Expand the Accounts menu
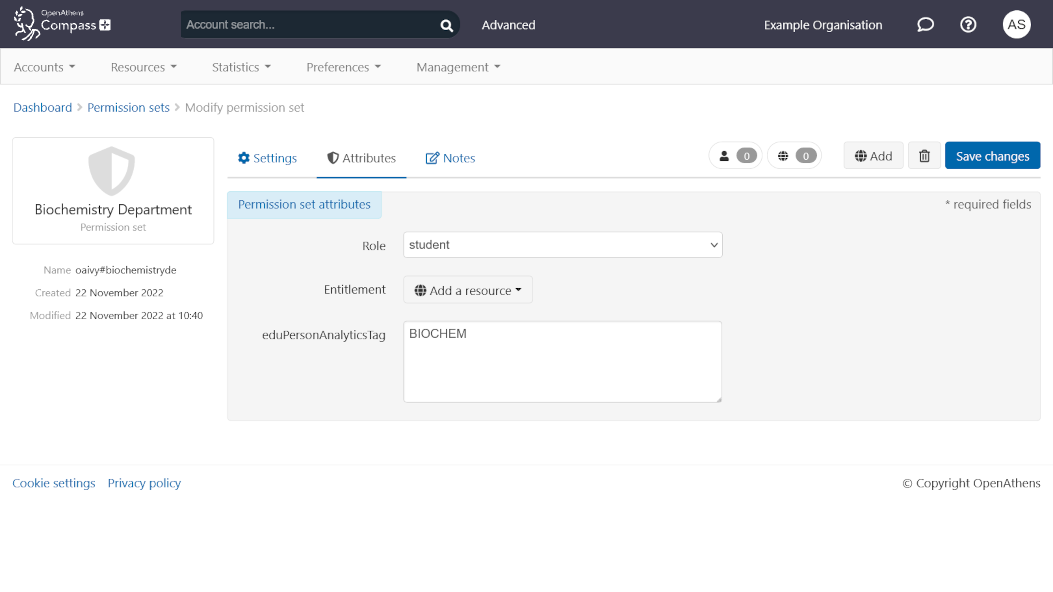1053x592 pixels. (44, 67)
